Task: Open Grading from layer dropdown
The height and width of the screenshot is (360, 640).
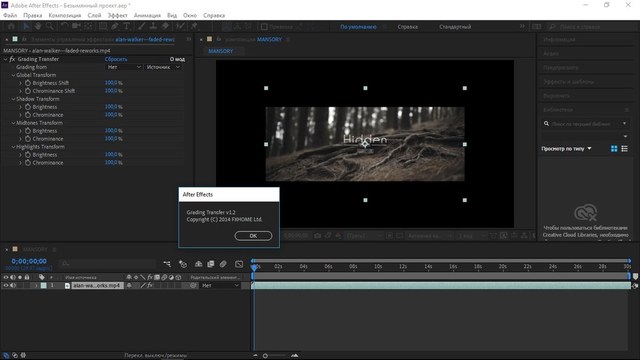Action: tap(124, 67)
